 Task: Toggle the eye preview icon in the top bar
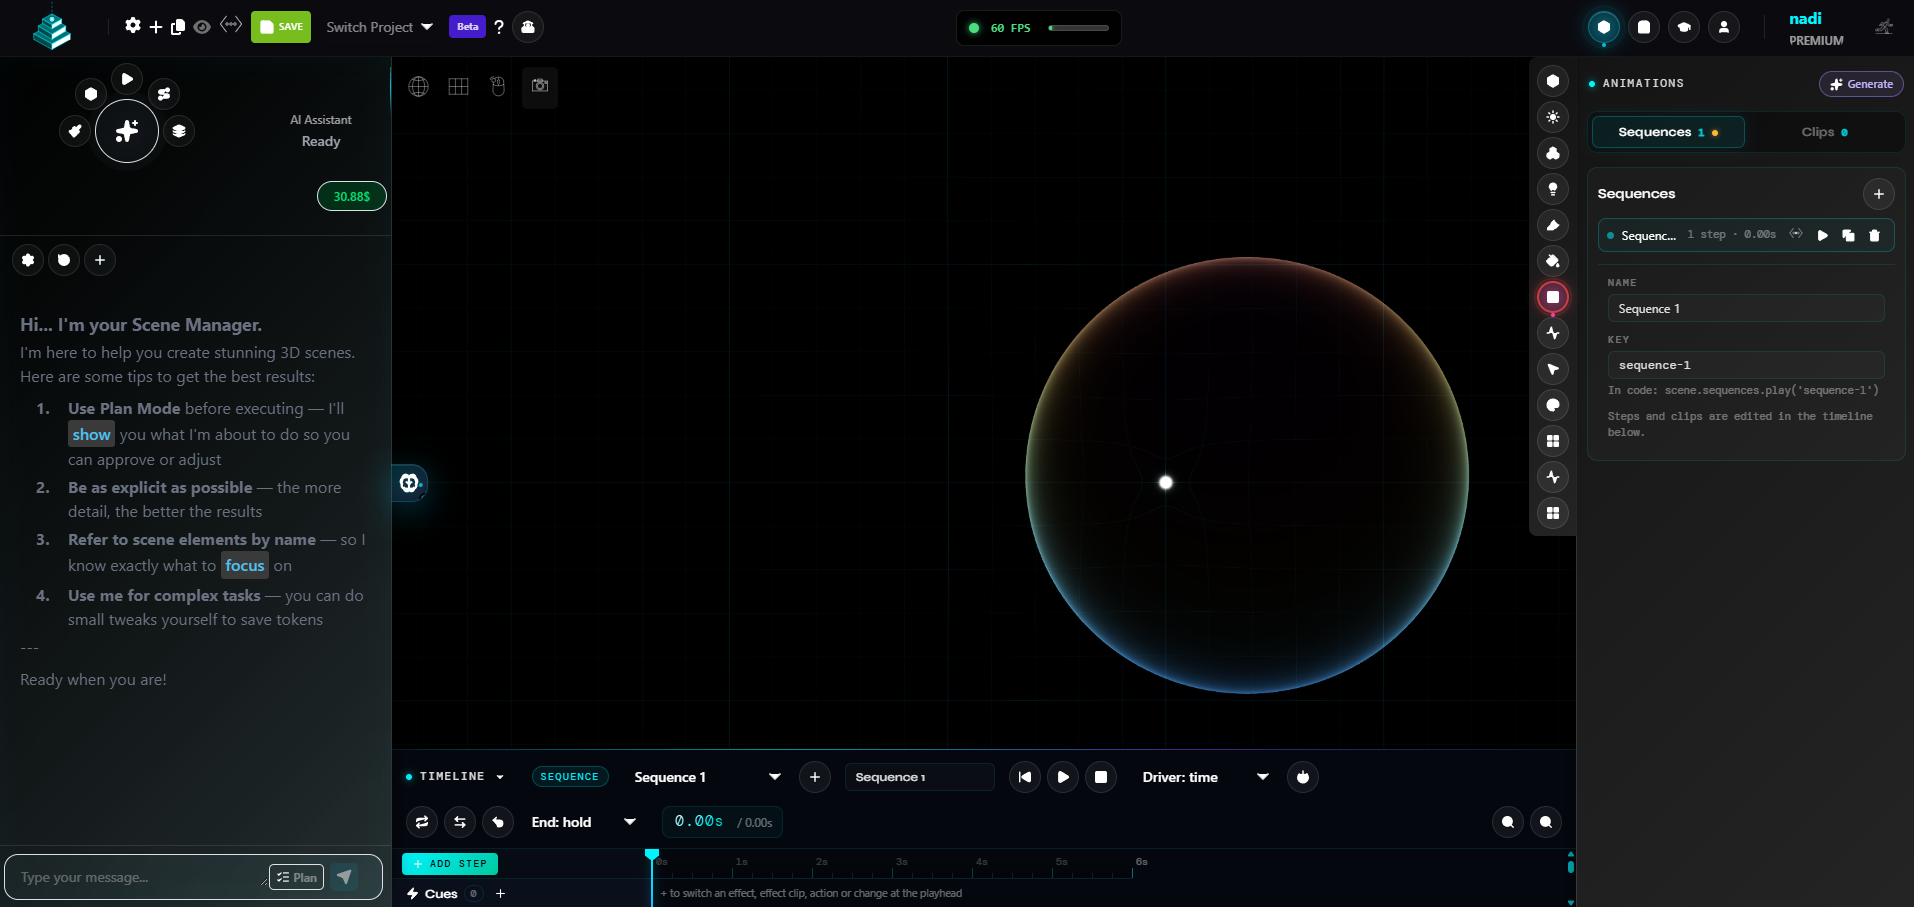click(x=202, y=27)
